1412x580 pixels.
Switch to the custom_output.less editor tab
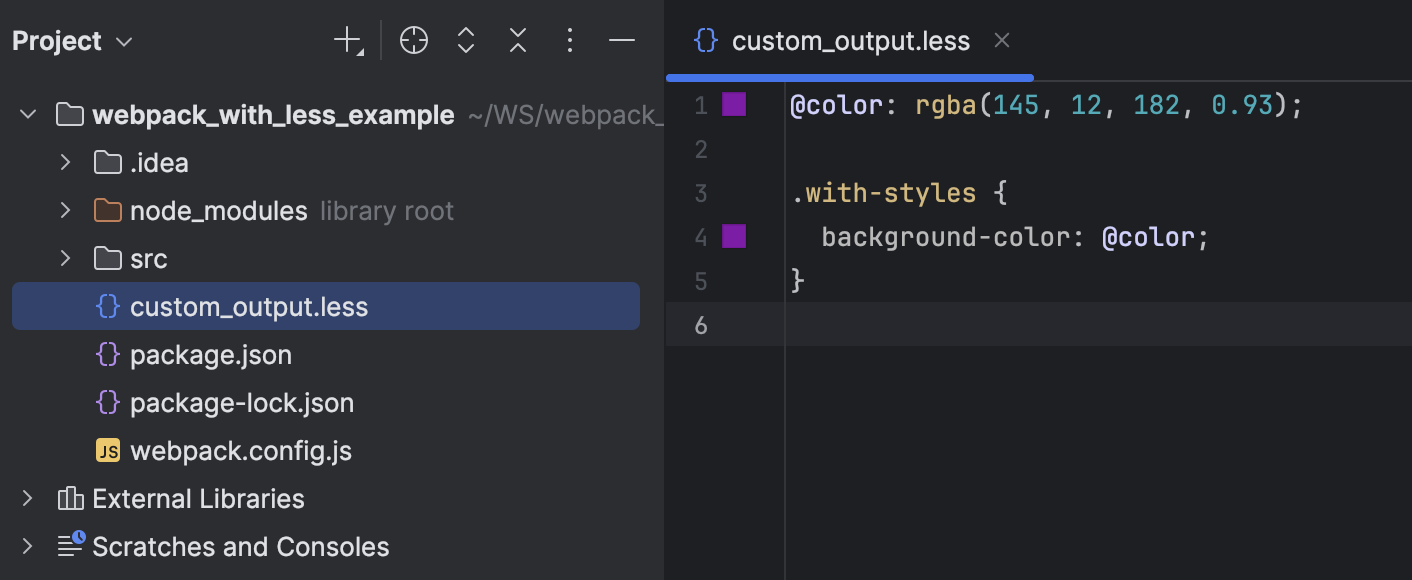pyautogui.click(x=850, y=40)
